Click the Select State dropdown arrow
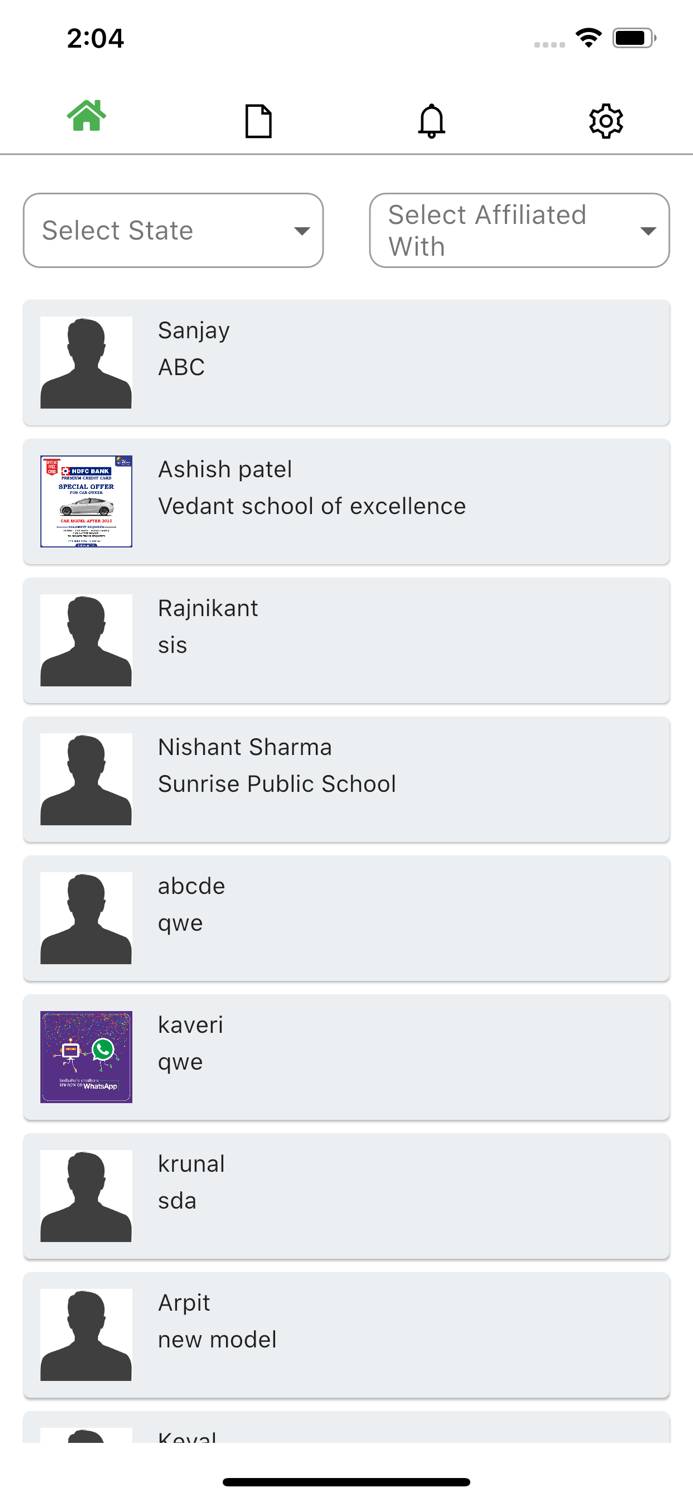 [301, 230]
